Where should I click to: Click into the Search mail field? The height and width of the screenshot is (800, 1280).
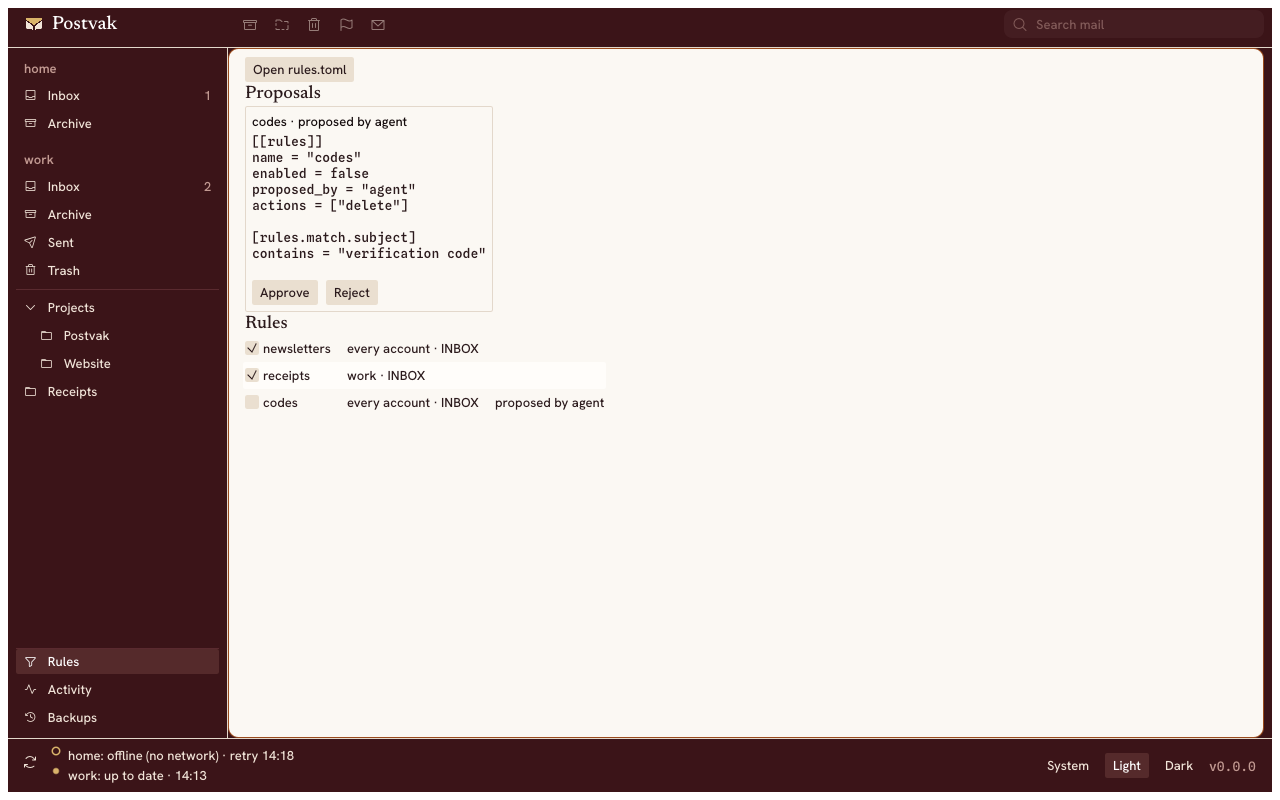(x=1134, y=25)
